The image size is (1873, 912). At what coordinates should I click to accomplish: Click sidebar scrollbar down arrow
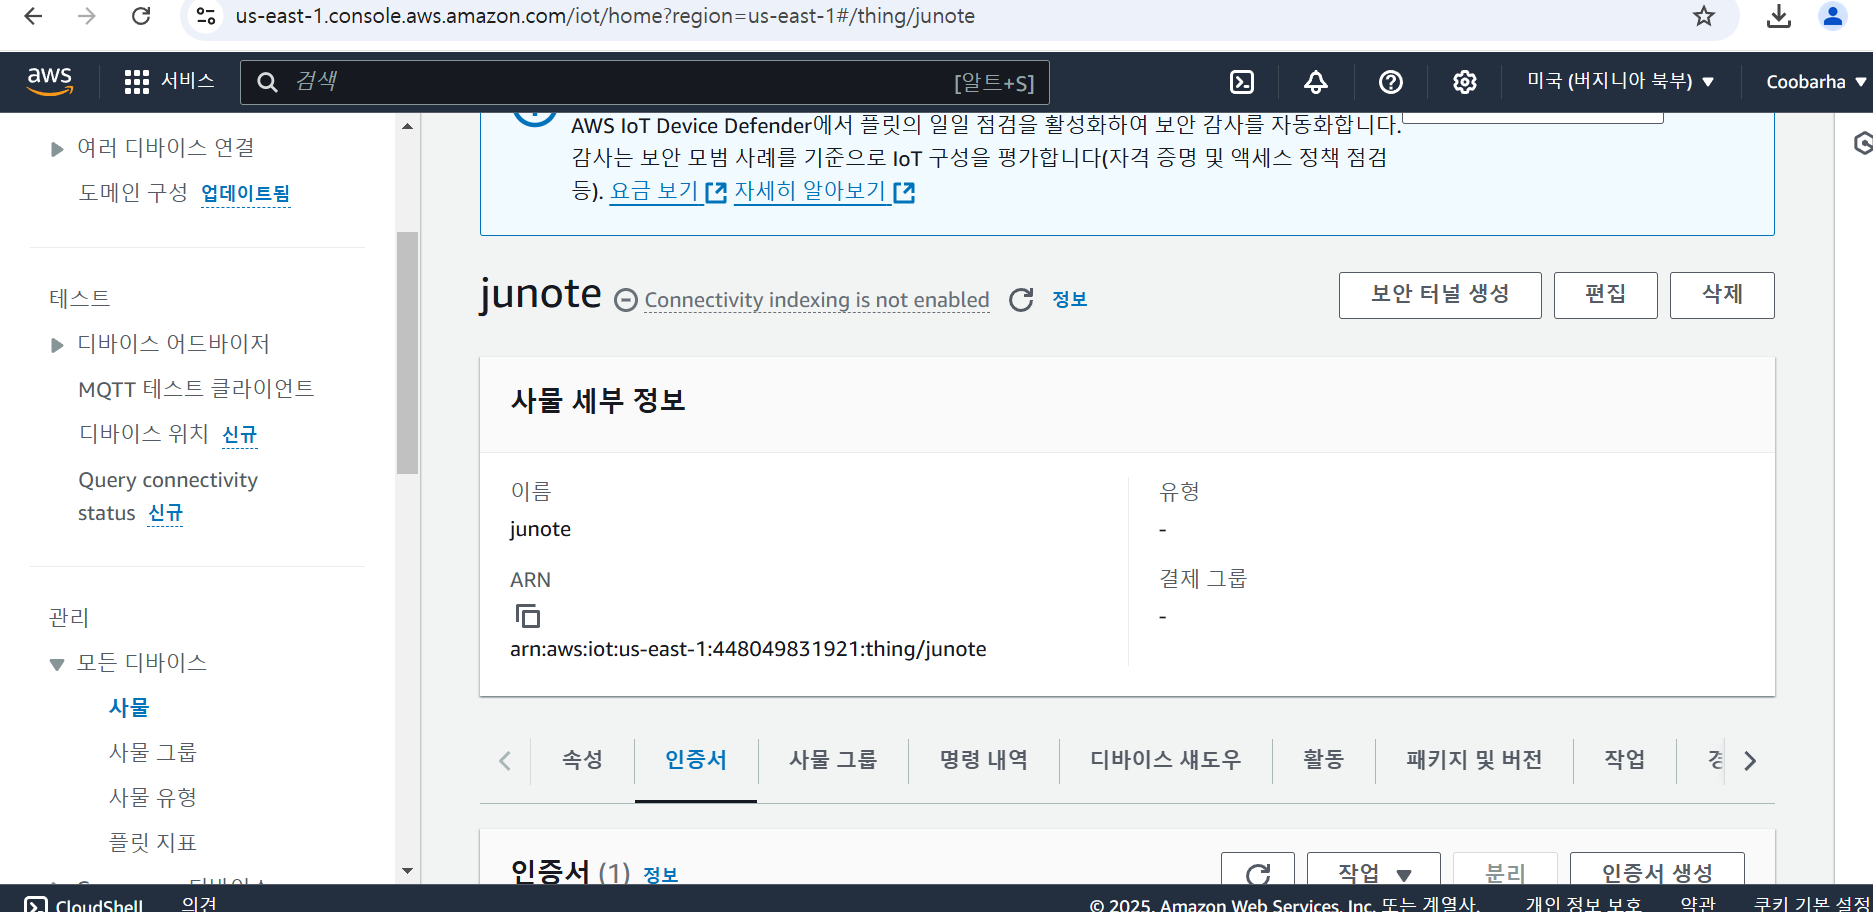click(407, 871)
